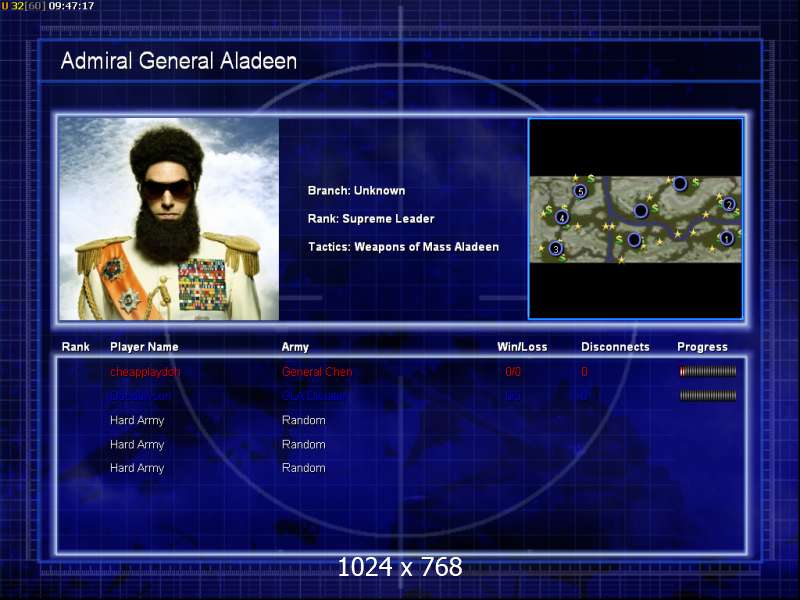
Task: Click the Rank column header
Action: point(76,347)
